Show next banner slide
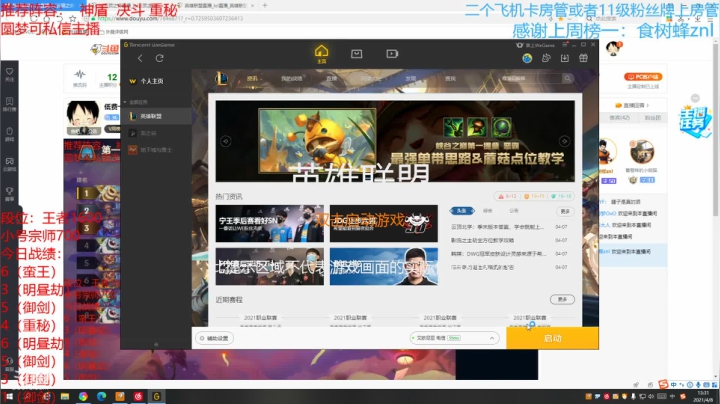 pos(564,141)
